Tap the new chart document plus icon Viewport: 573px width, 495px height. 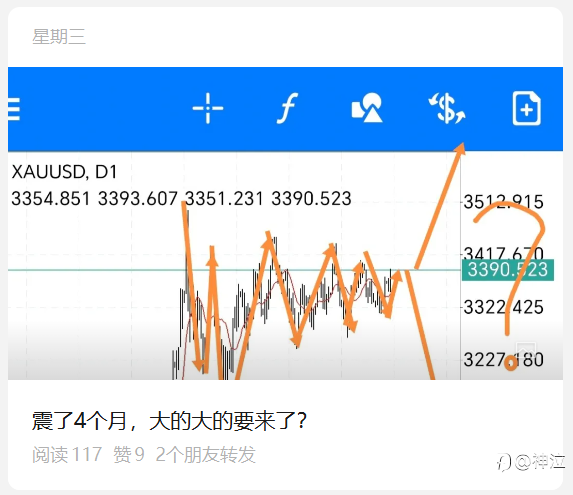(x=526, y=108)
